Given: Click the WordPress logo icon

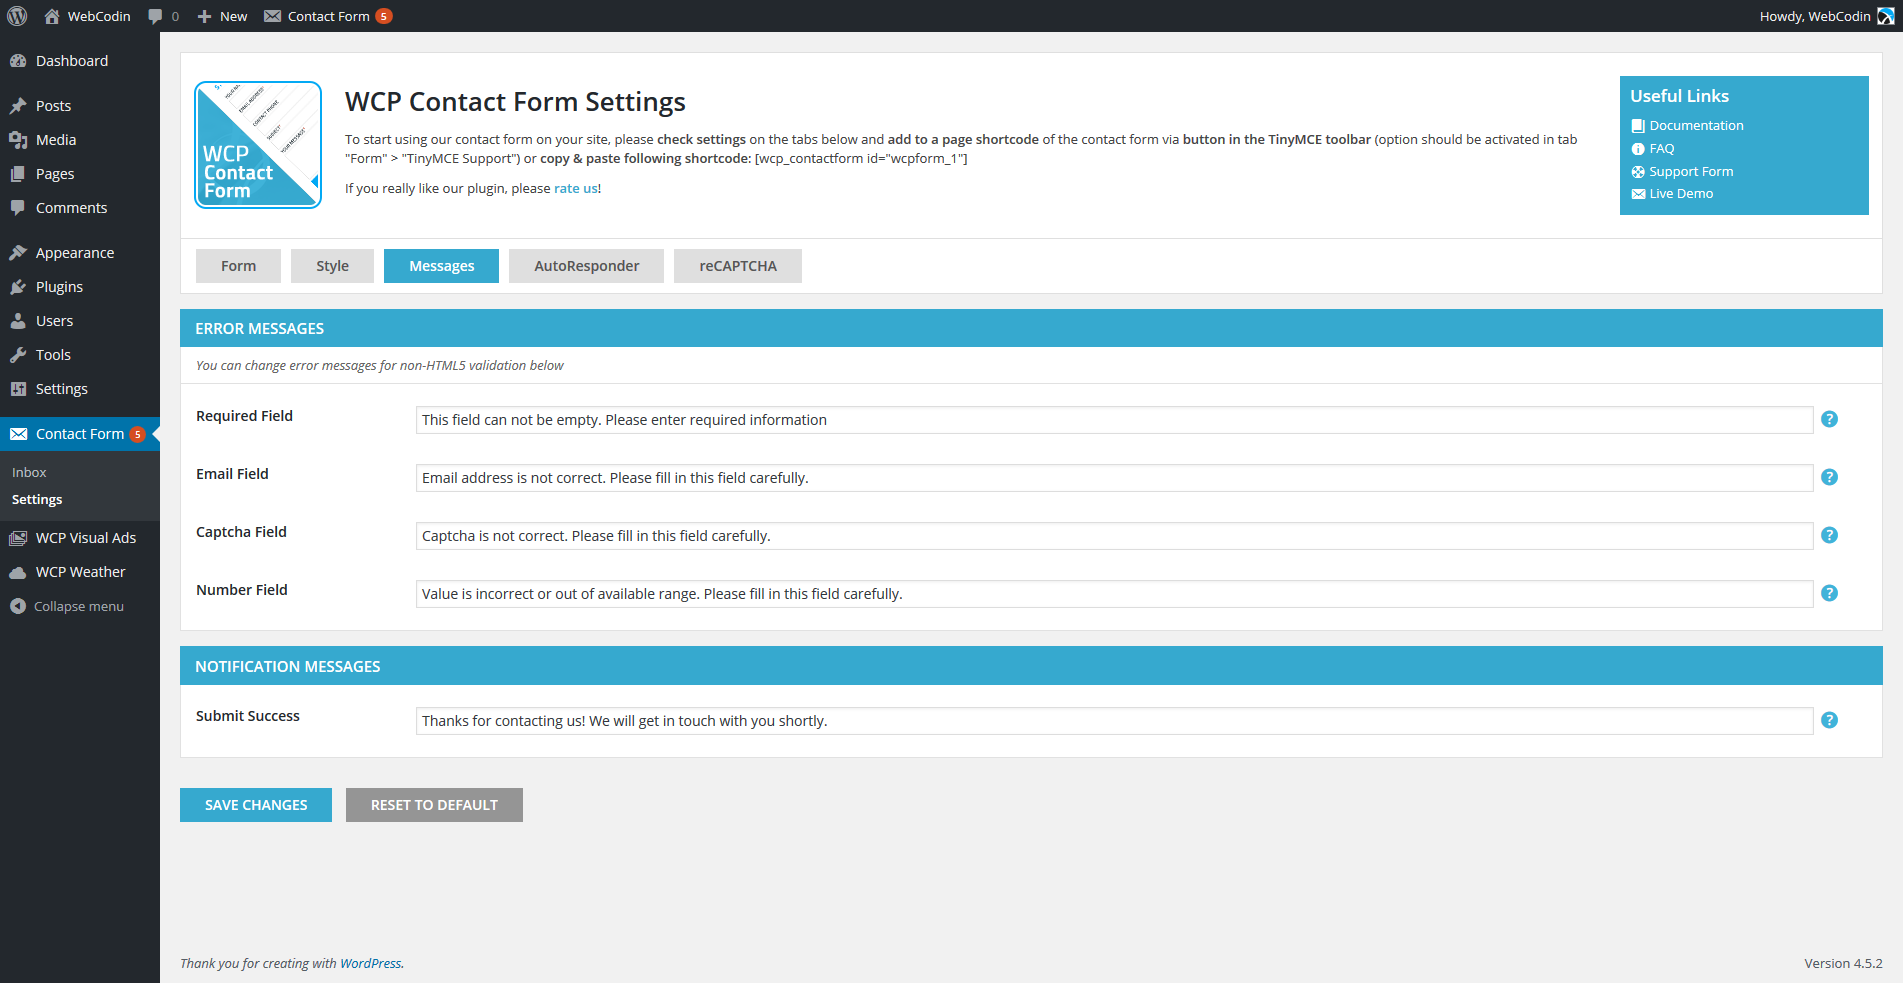Looking at the screenshot, I should point(17,16).
